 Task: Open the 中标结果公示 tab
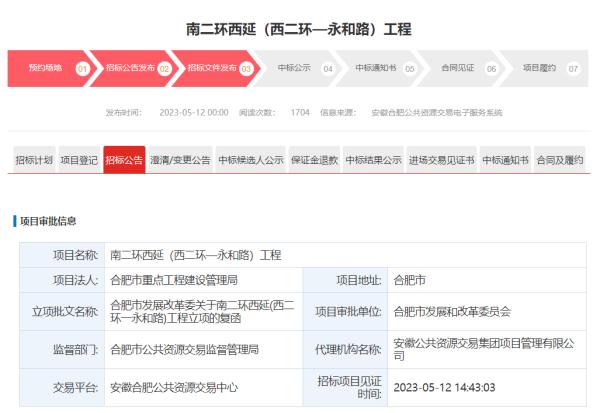point(373,160)
